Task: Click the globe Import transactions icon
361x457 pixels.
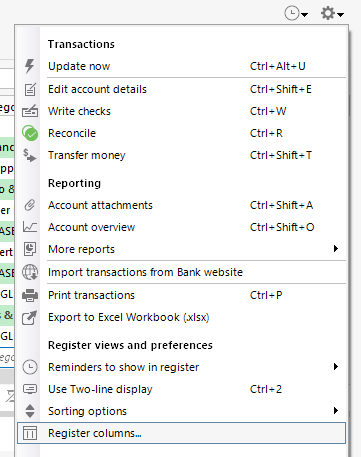Action: (x=30, y=272)
